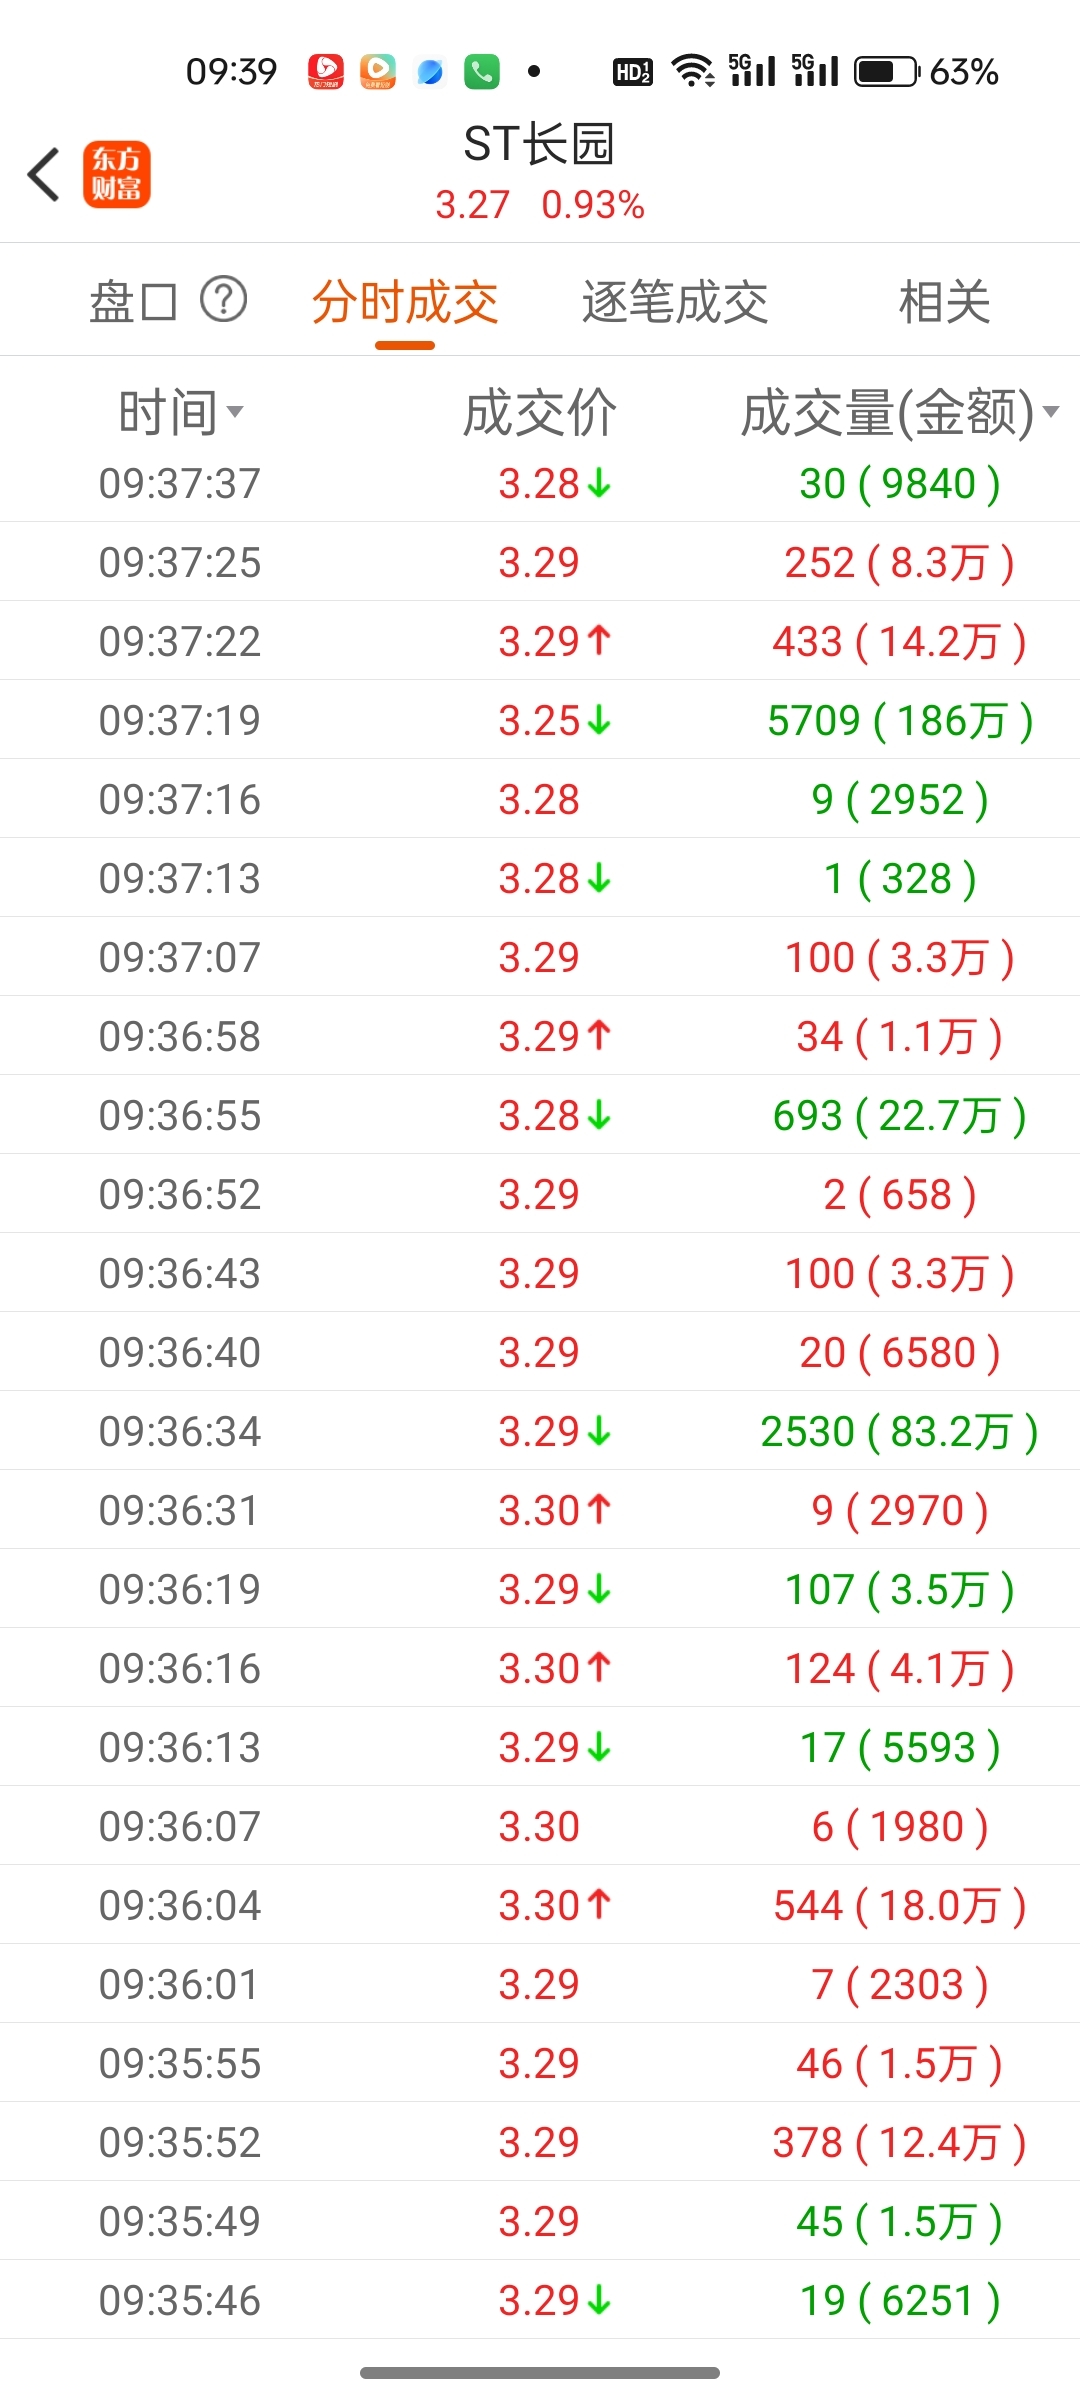Screen dimensions: 1080x2400
Task: Tap the ST长园 stock title
Action: tap(539, 146)
